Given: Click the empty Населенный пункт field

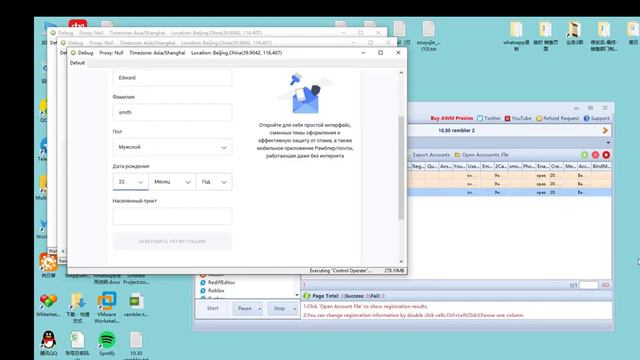Looking at the screenshot, I should coord(172,216).
